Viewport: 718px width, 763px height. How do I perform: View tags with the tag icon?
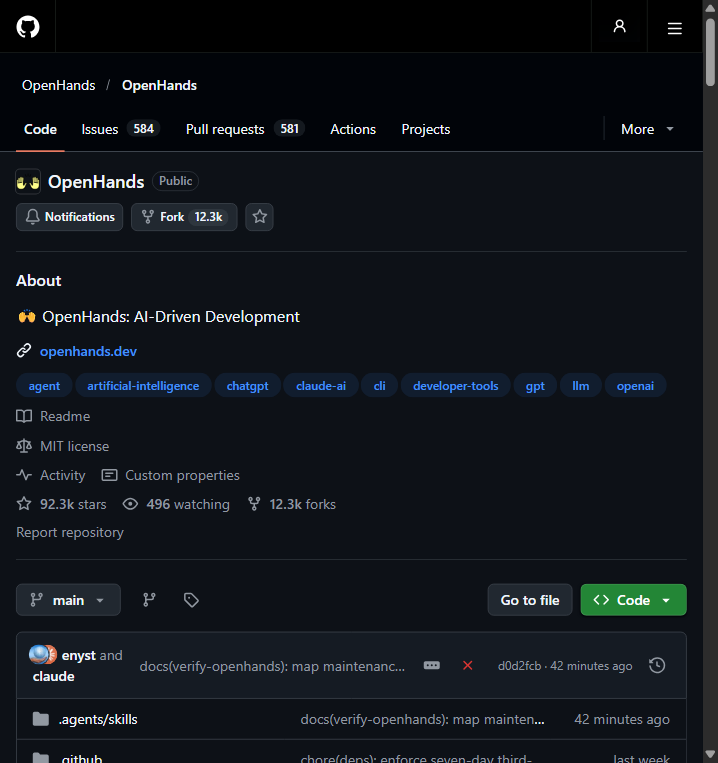click(x=191, y=600)
